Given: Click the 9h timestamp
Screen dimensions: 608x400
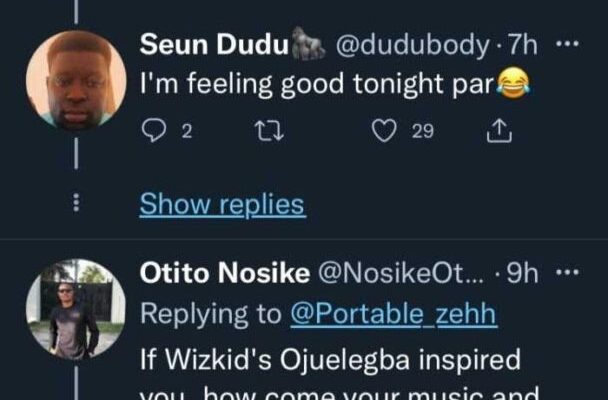Looking at the screenshot, I should tap(522, 274).
